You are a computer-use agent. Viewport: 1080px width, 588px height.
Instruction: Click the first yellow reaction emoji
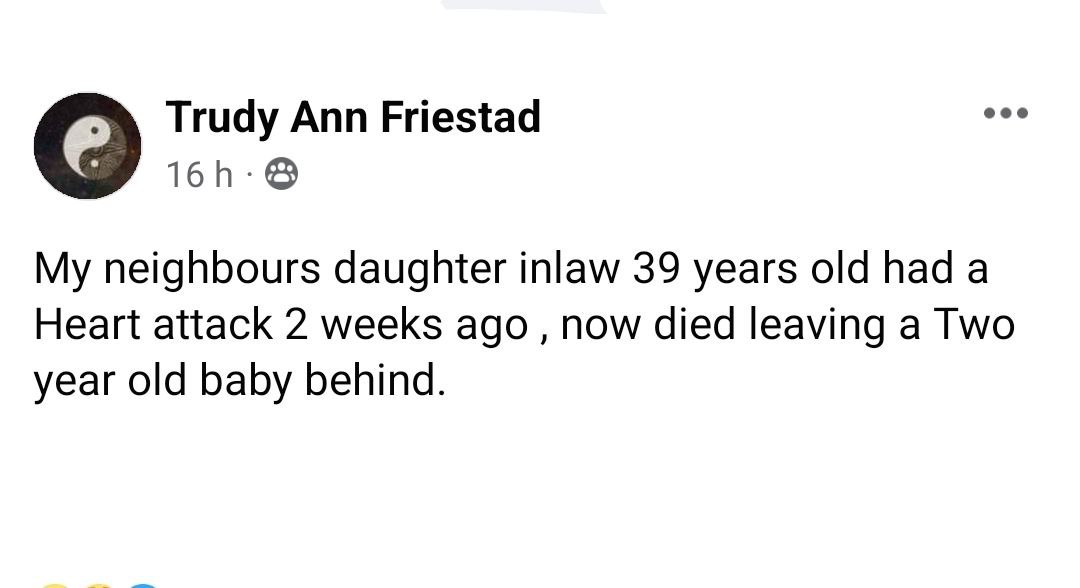55,584
